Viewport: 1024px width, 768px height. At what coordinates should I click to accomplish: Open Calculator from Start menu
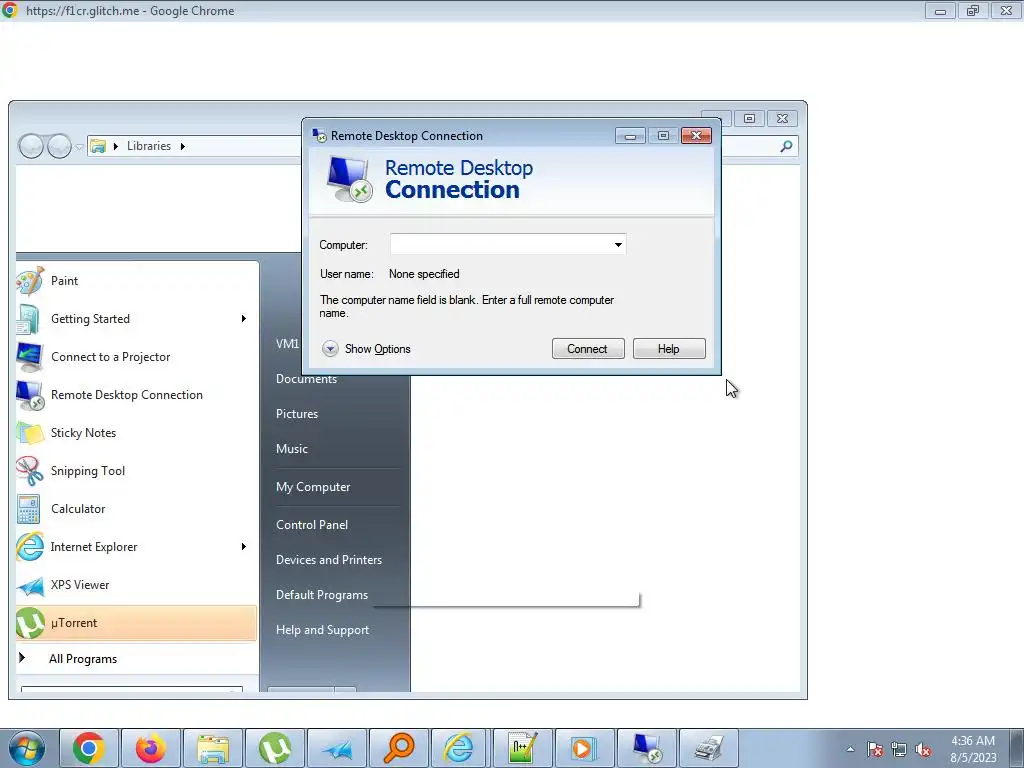pos(136,509)
